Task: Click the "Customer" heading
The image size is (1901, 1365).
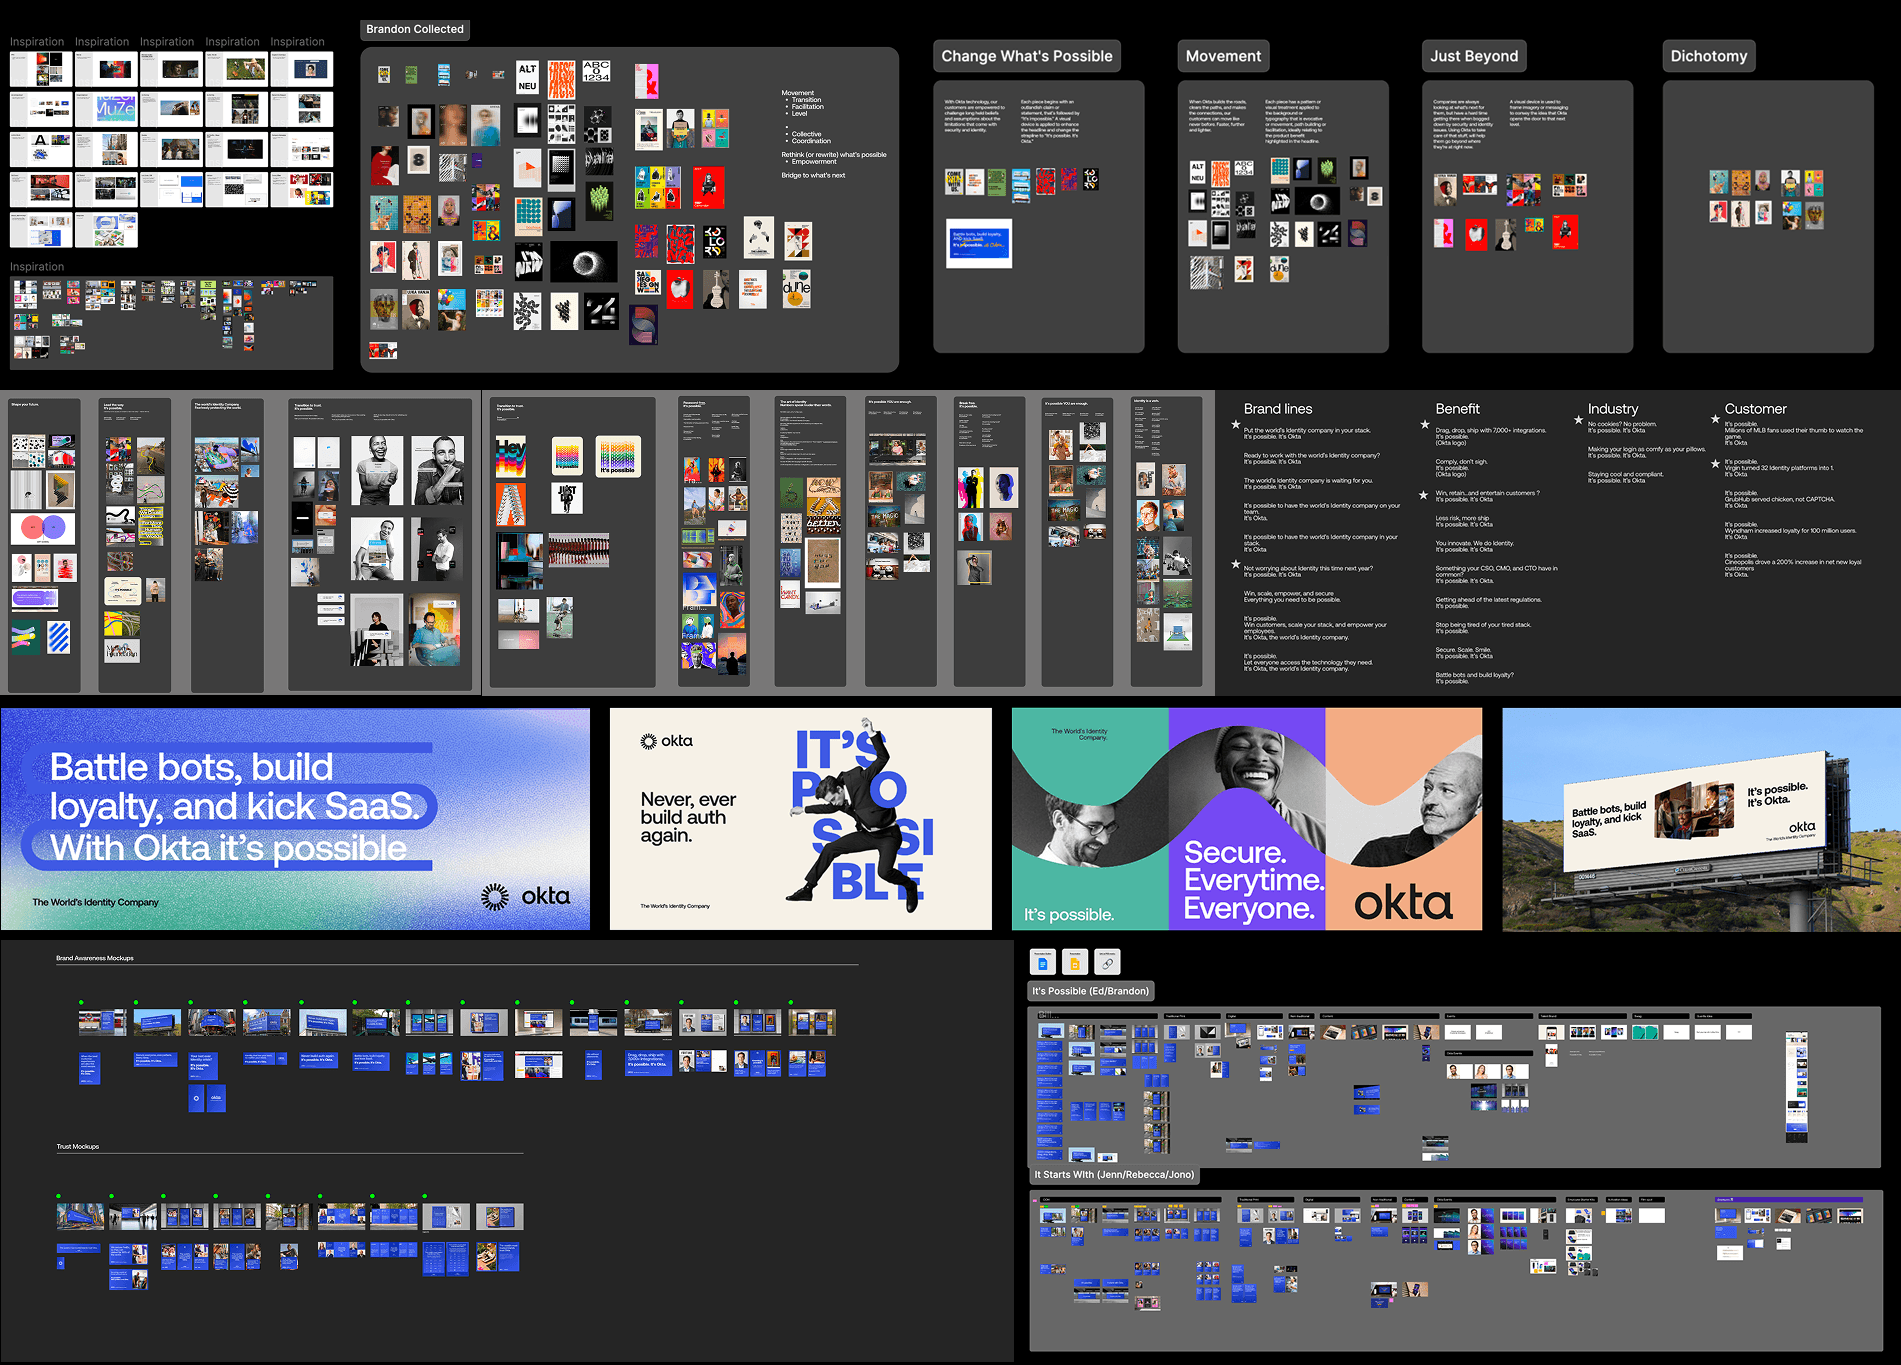Action: [1755, 409]
